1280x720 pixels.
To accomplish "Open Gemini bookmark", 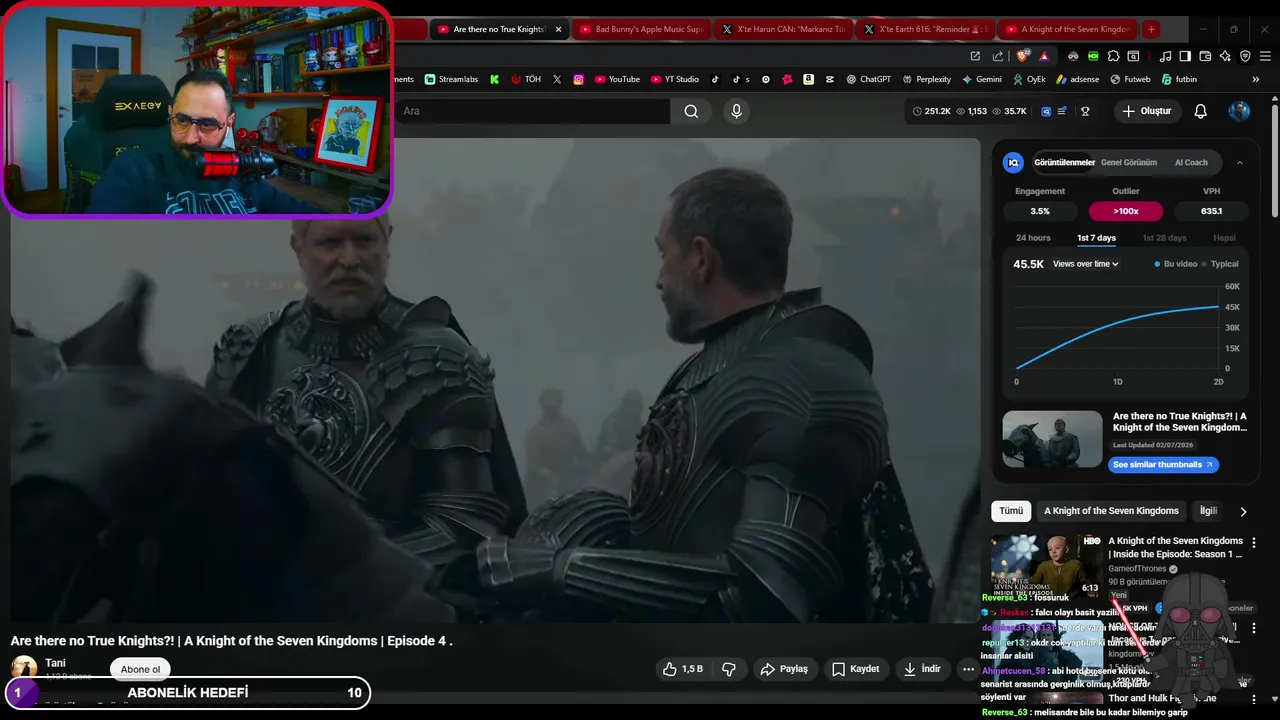I will coord(981,79).
